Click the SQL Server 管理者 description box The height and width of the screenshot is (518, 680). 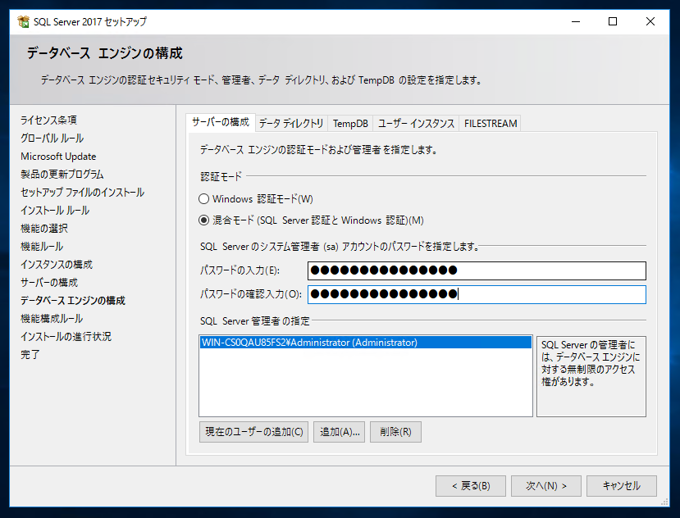[591, 376]
